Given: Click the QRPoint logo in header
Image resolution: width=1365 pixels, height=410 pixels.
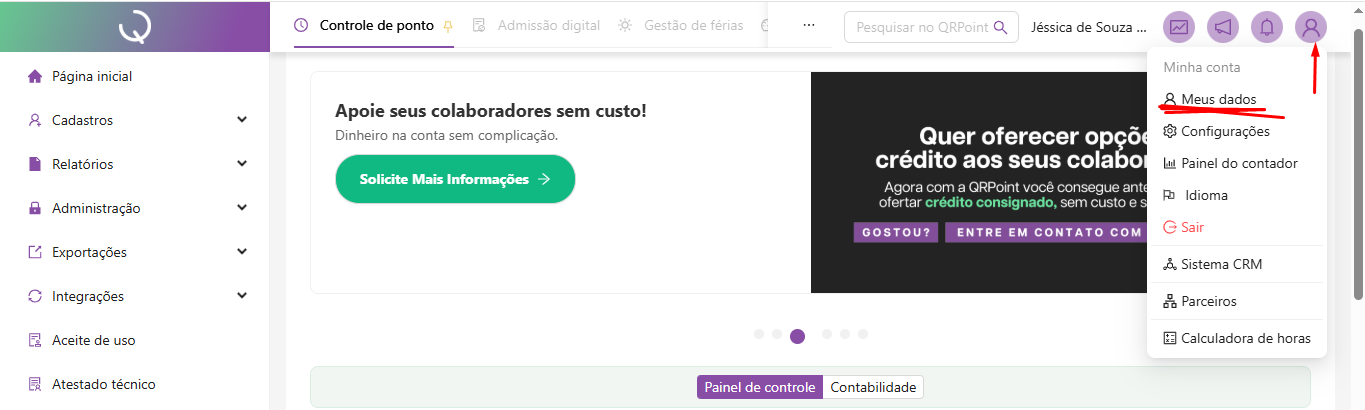Looking at the screenshot, I should (x=134, y=27).
